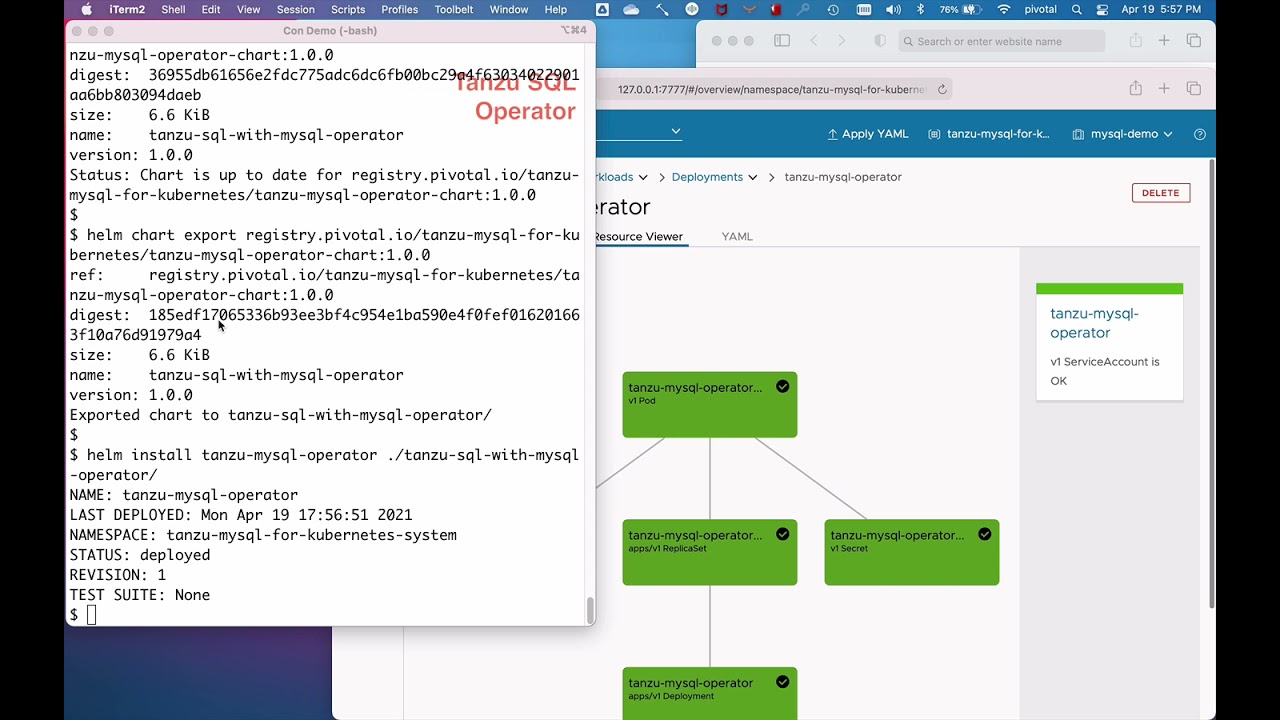Open the tanzu-mysql-for-k... namespace selector
Image resolution: width=1280 pixels, height=720 pixels.
pyautogui.click(x=989, y=134)
